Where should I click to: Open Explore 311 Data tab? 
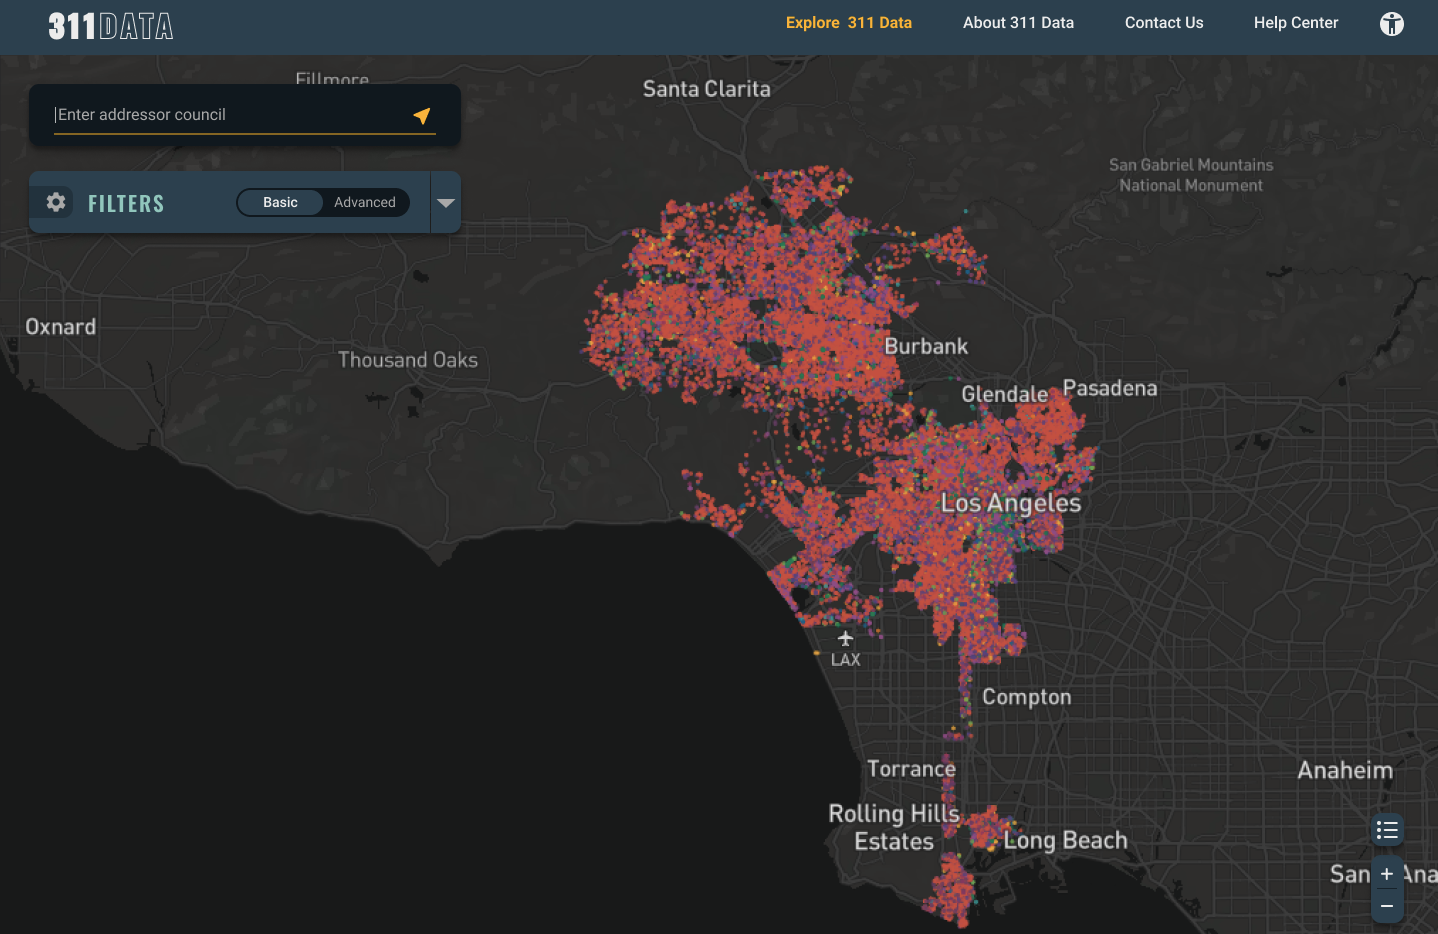click(849, 23)
